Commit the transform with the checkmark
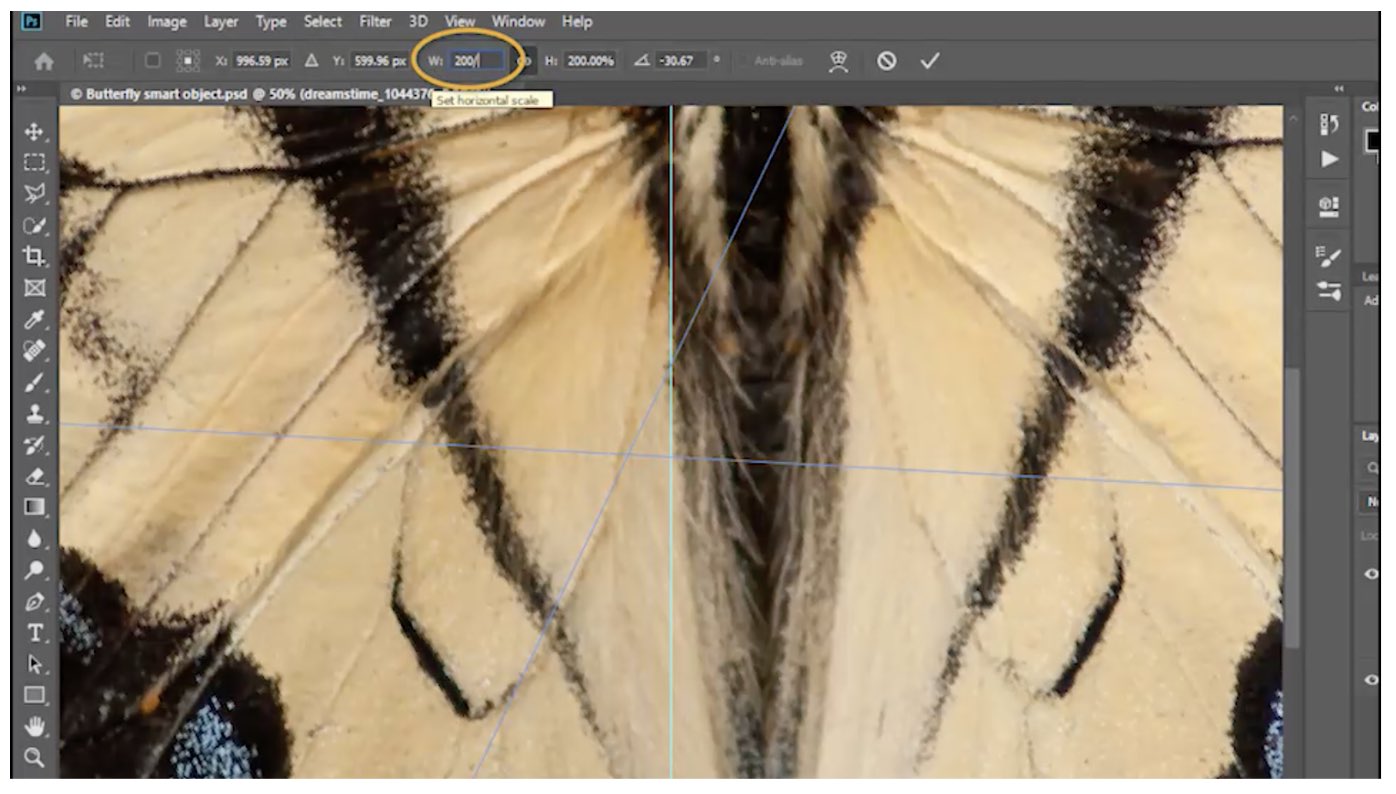Image resolution: width=1396 pixels, height=794 pixels. click(930, 61)
